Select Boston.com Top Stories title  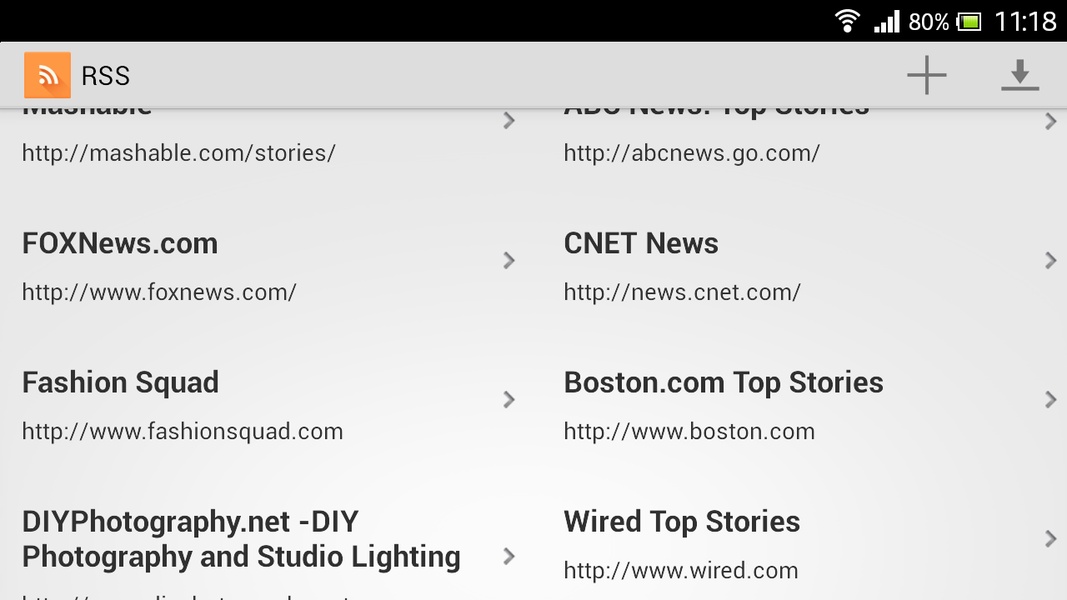coord(723,383)
